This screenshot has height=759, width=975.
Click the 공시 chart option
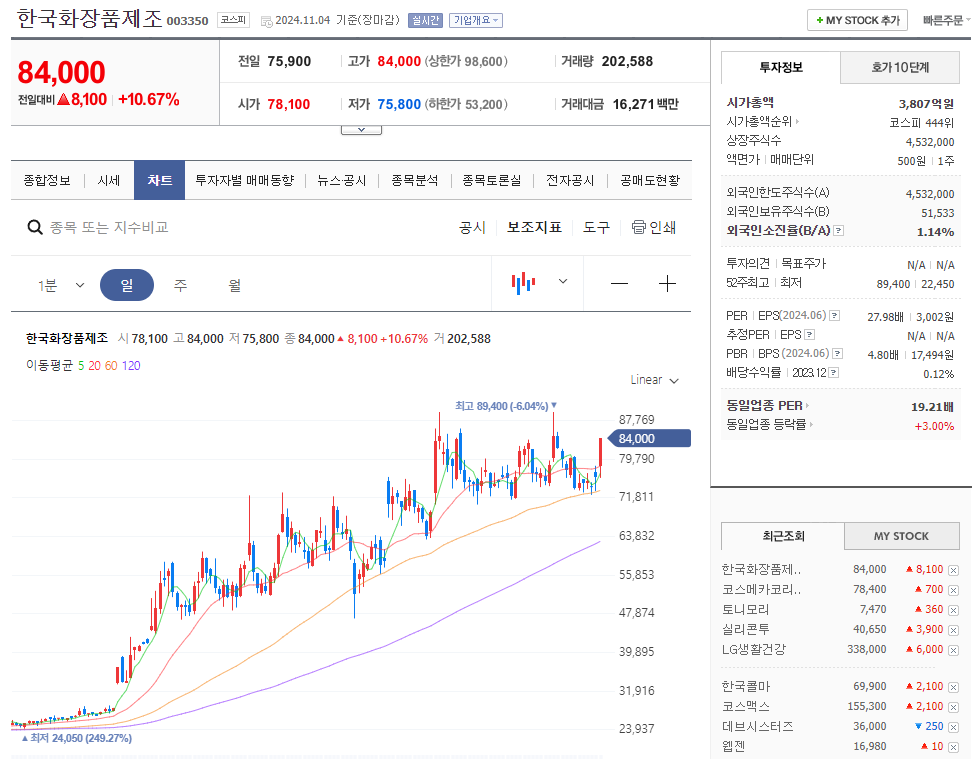(472, 228)
